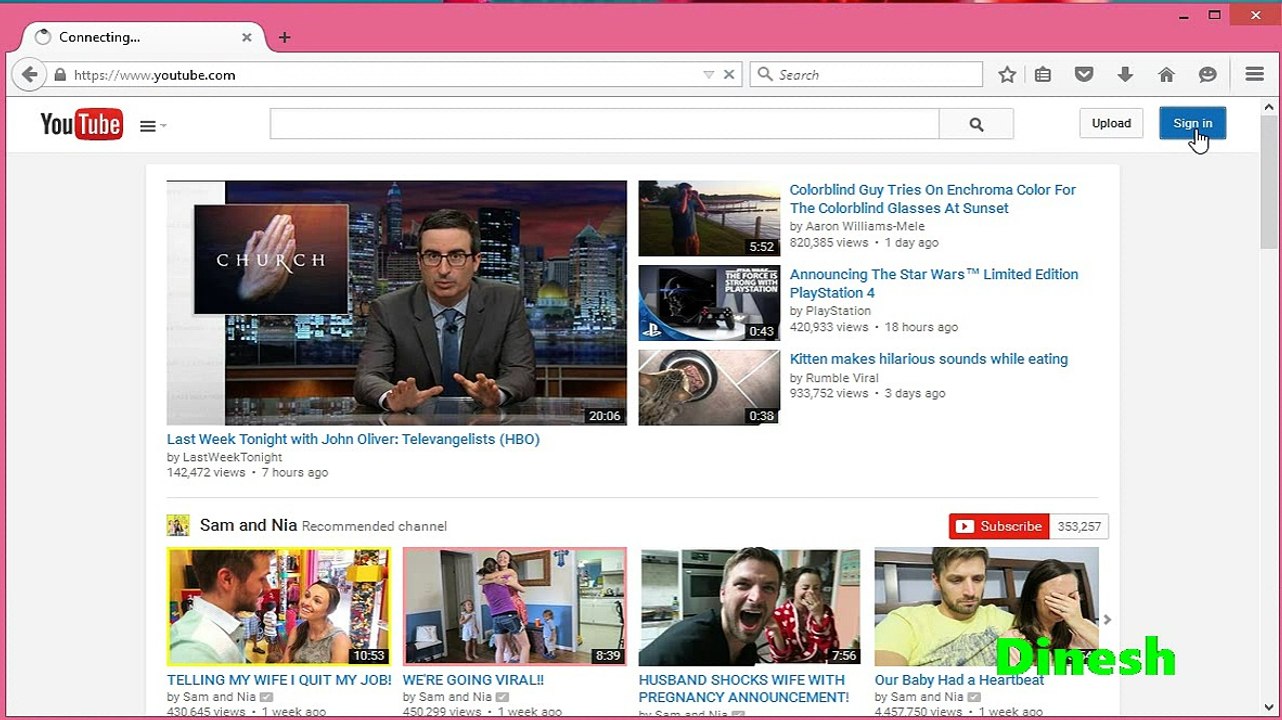
Task: Open Sam and Nia channel title
Action: click(x=248, y=525)
